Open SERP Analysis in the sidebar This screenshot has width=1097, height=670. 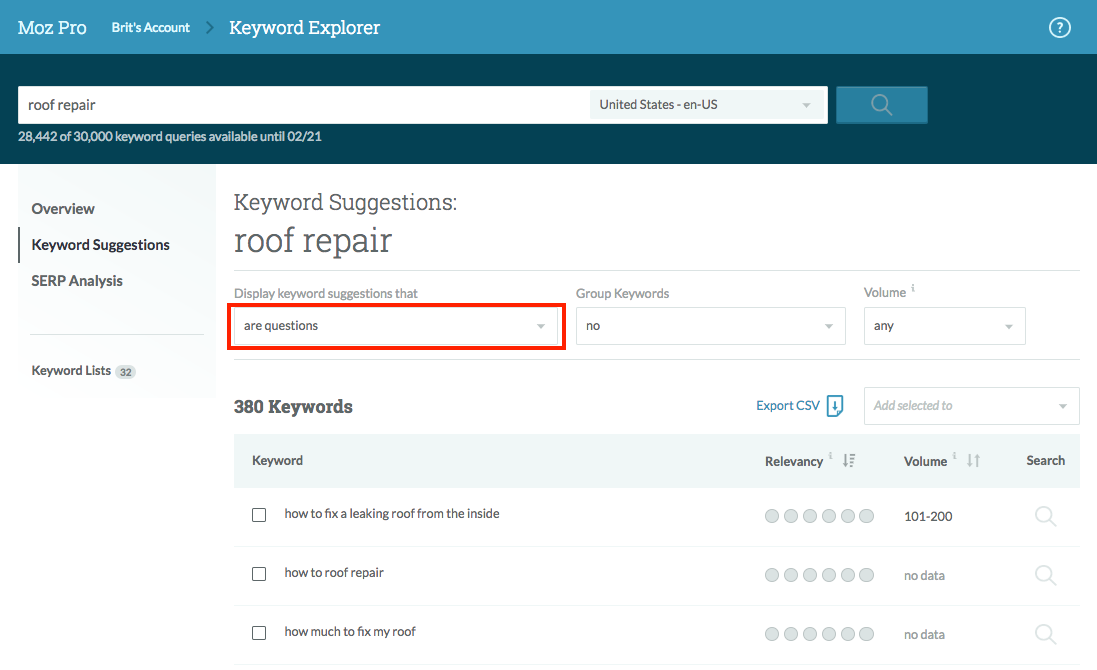[x=77, y=281]
